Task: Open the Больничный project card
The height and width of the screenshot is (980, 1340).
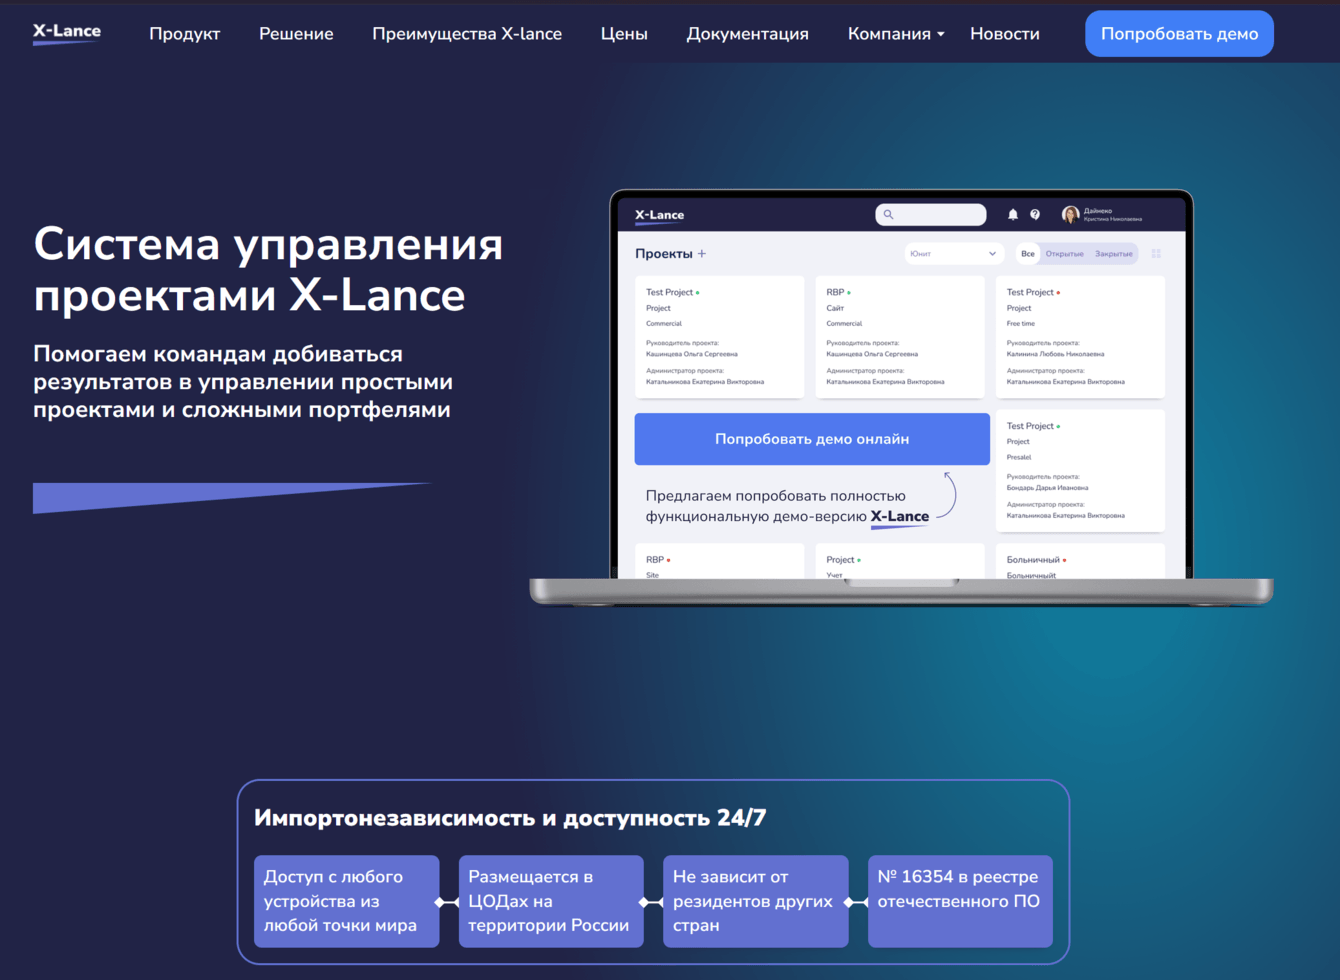Action: click(x=1081, y=561)
